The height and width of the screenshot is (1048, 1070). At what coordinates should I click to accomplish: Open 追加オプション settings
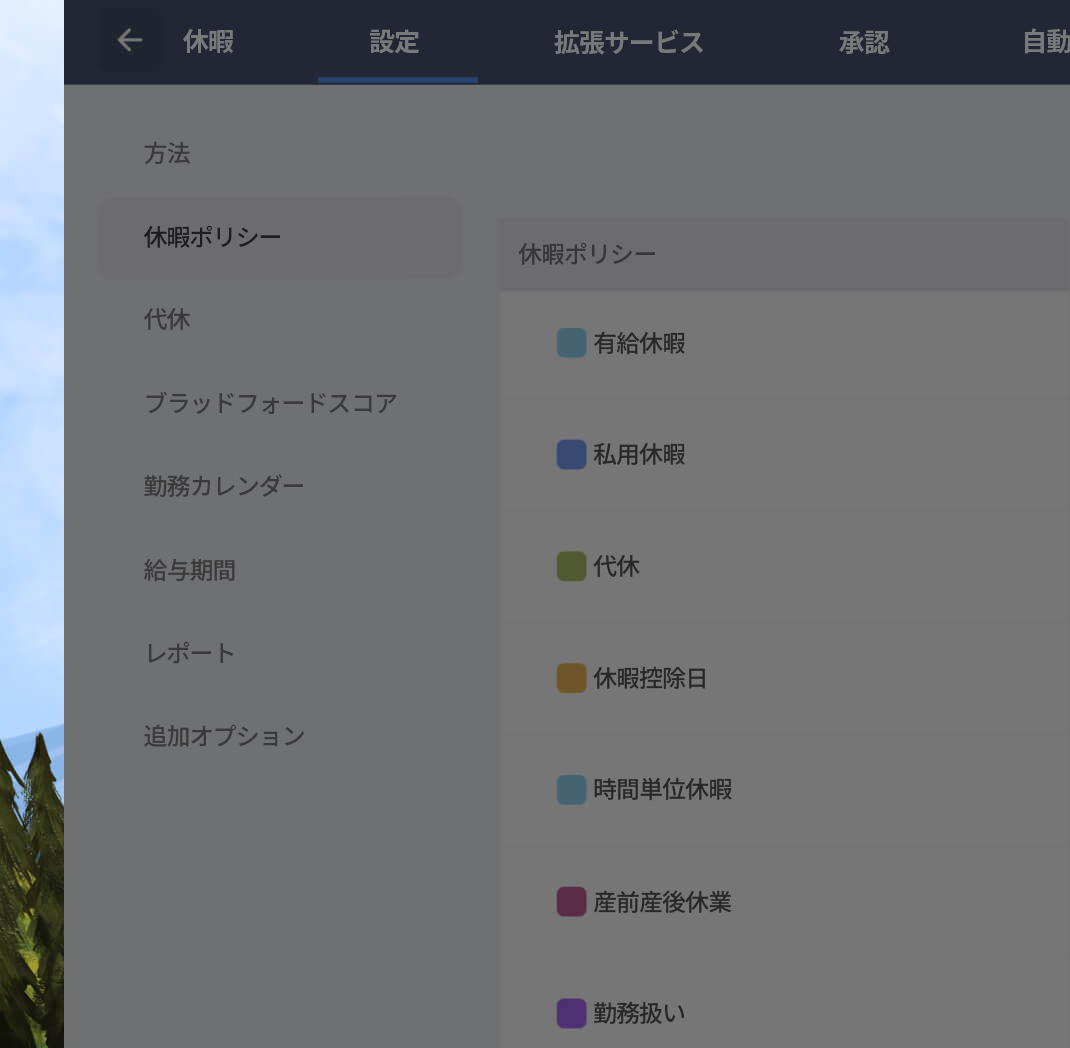pyautogui.click(x=224, y=736)
